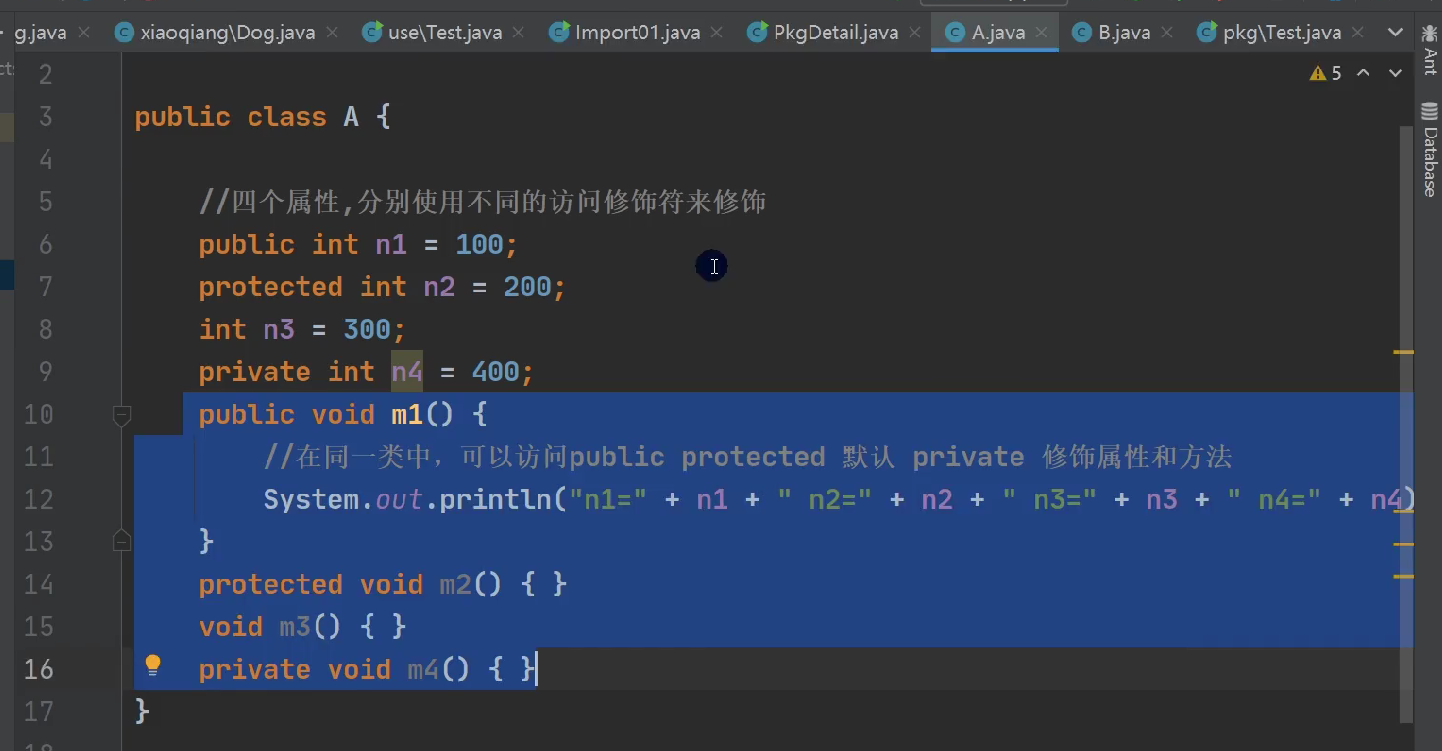Click method name m2 on line 14
This screenshot has width=1442, height=751.
pyautogui.click(x=455, y=584)
